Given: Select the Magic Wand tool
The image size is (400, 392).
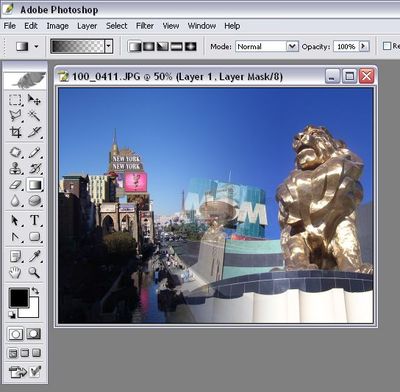Looking at the screenshot, I should click(34, 116).
